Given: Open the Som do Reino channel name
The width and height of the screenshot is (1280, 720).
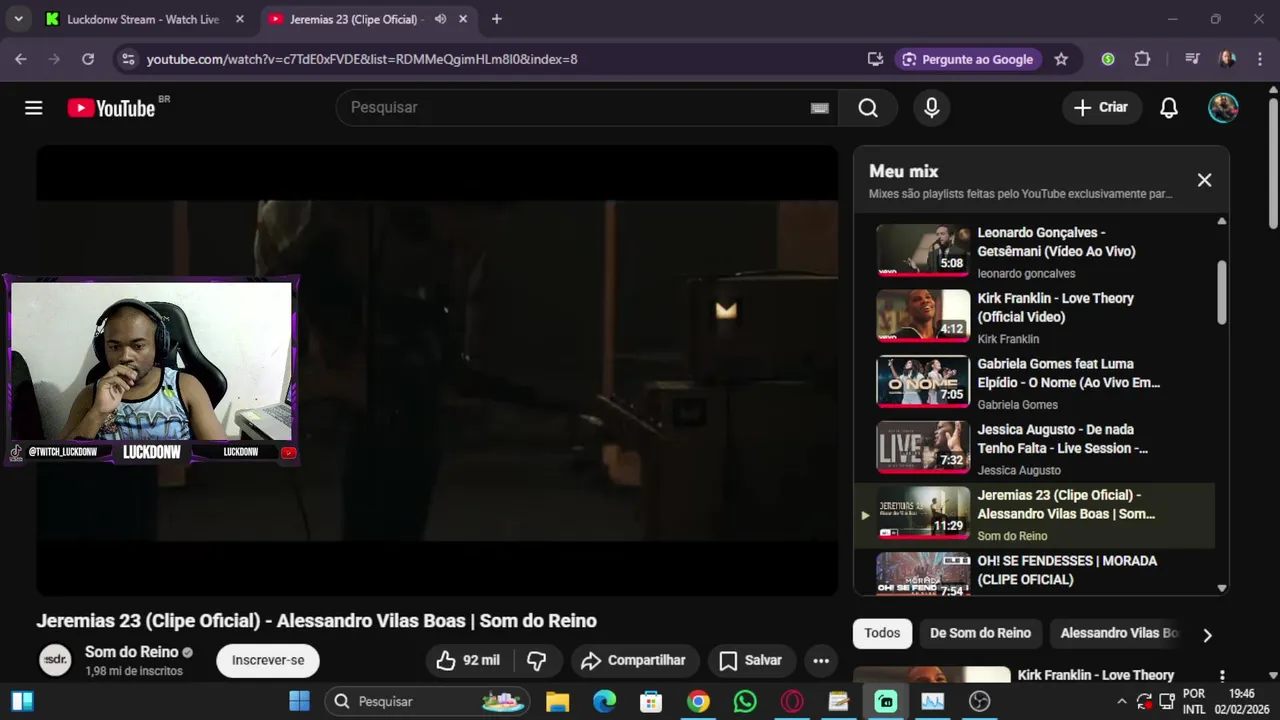Looking at the screenshot, I should [131, 652].
